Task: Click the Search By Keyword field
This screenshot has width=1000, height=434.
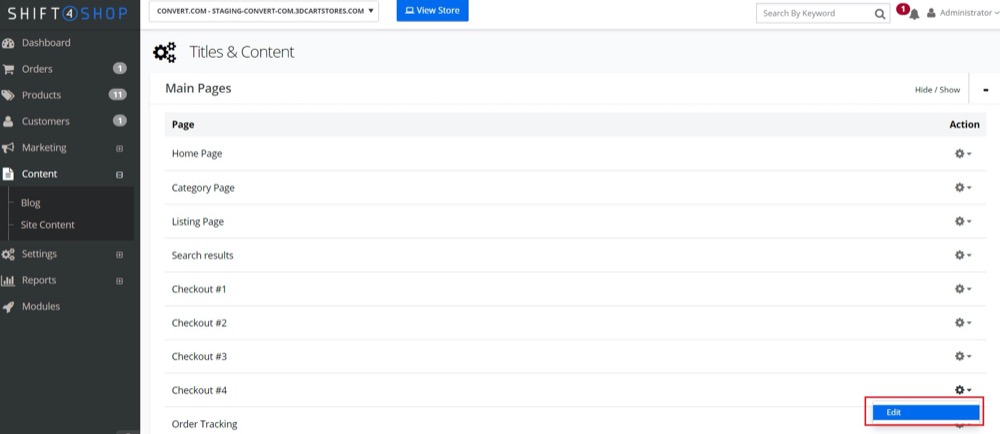Action: click(x=812, y=14)
